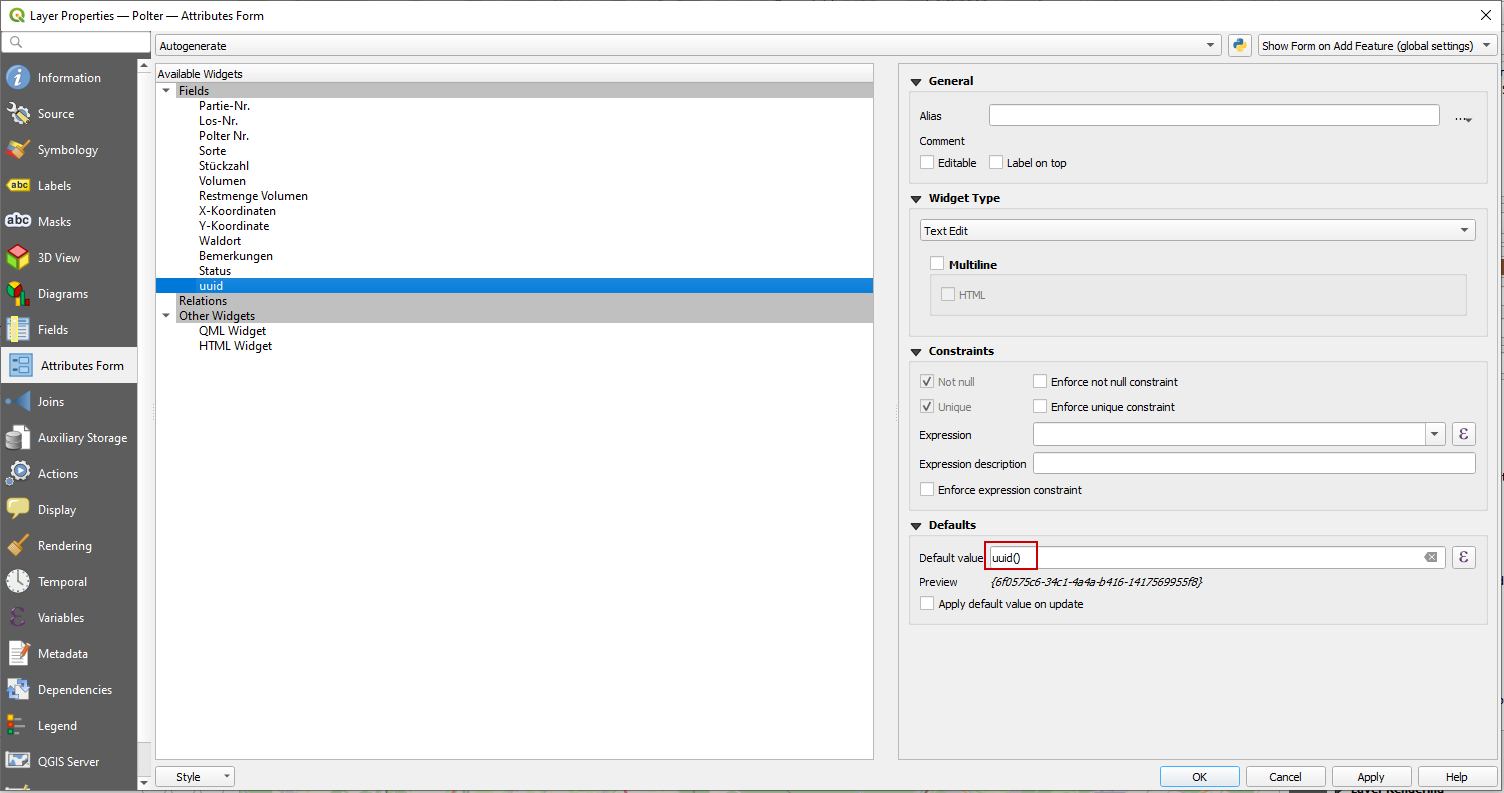The image size is (1504, 793).
Task: Open expression builder for default value
Action: pos(1464,558)
